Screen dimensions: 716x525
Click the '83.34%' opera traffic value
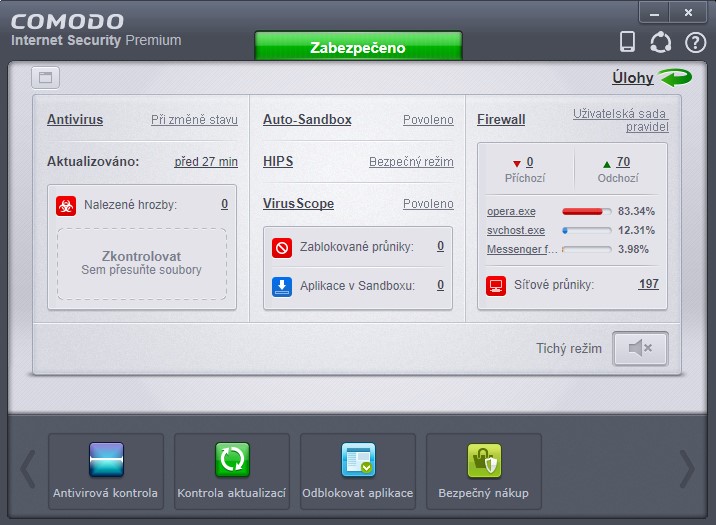coord(636,211)
